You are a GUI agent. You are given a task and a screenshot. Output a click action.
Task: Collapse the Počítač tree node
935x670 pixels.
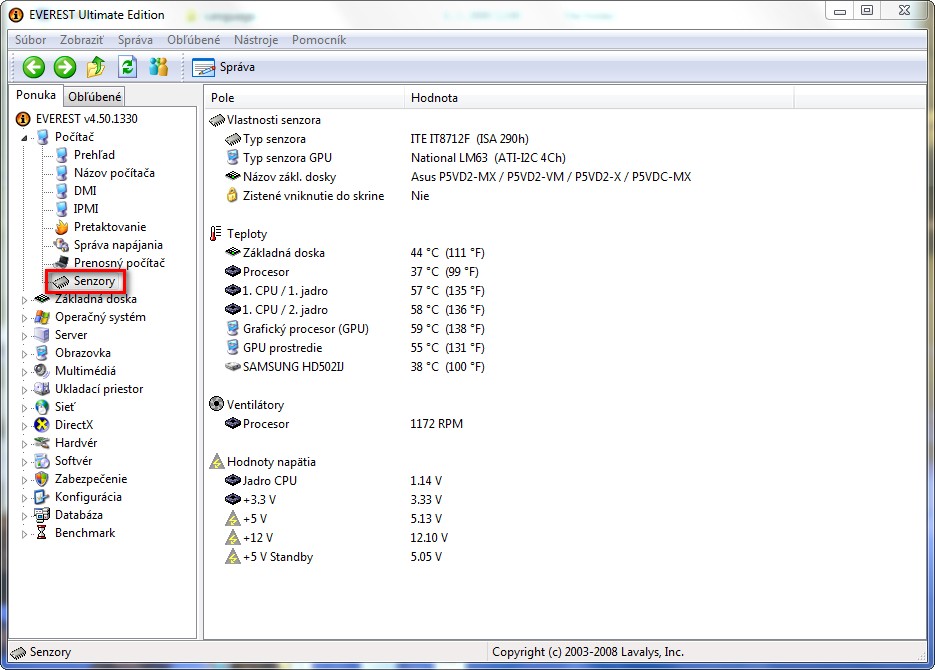[x=25, y=137]
